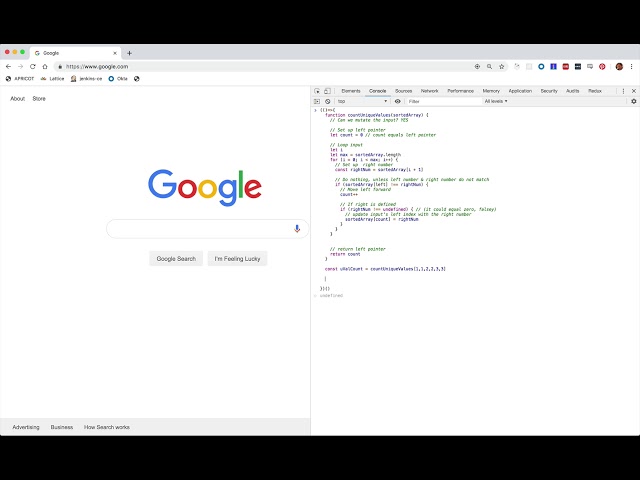Viewport: 640px width, 480px height.
Task: Click the dark square extension icon
Action: pyautogui.click(x=578, y=67)
